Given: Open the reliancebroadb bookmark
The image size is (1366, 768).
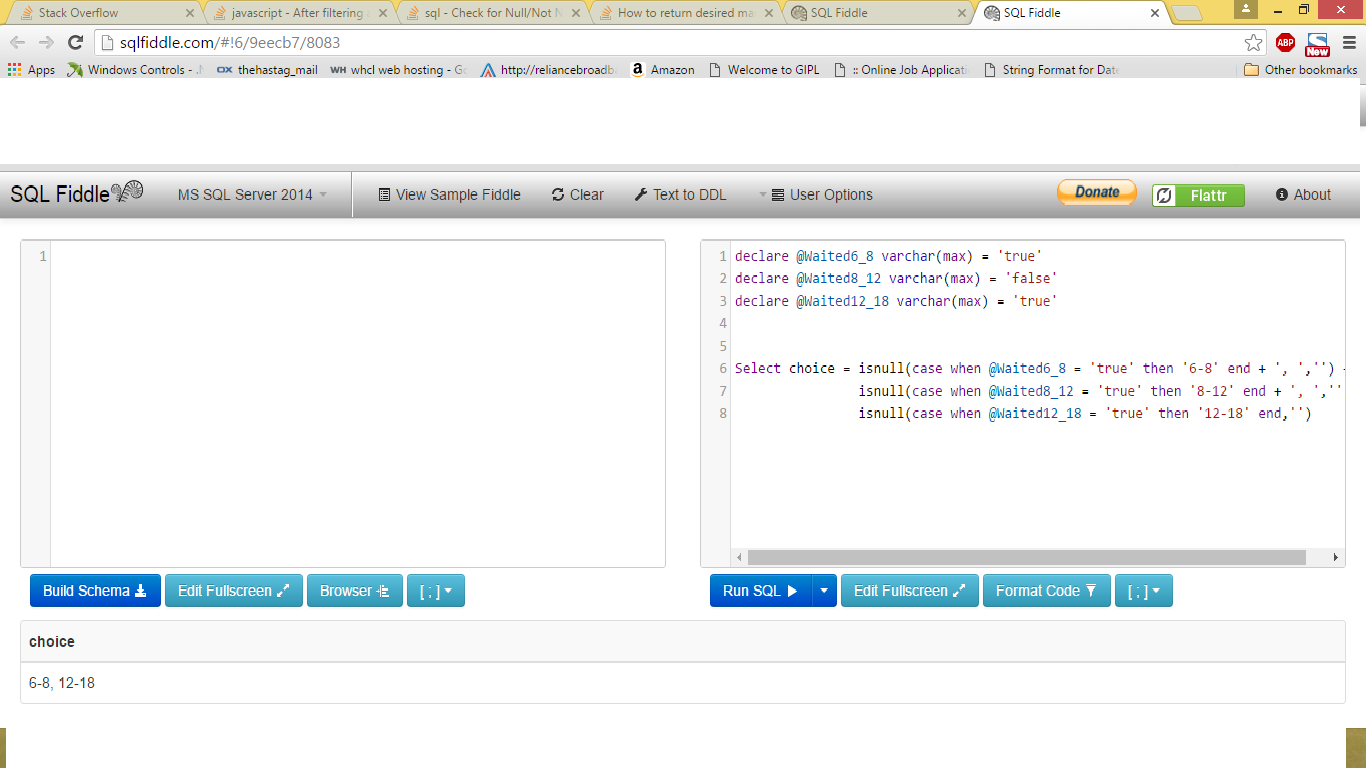Looking at the screenshot, I should (548, 70).
